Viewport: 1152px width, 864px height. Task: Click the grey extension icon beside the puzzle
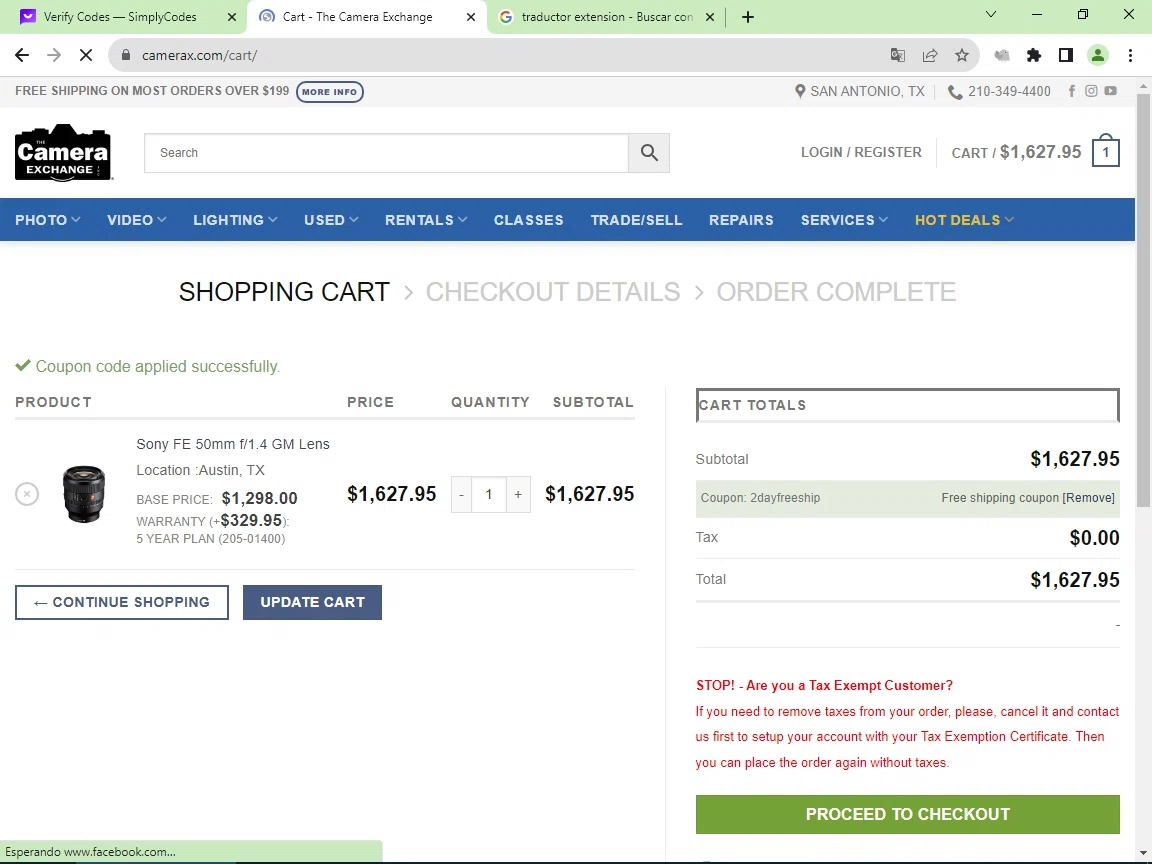1001,55
